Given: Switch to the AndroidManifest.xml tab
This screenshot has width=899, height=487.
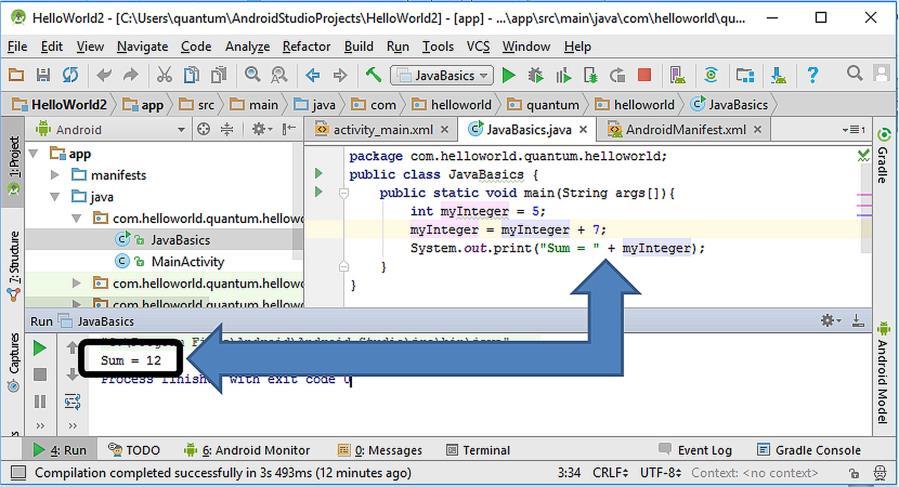Looking at the screenshot, I should pyautogui.click(x=685, y=130).
